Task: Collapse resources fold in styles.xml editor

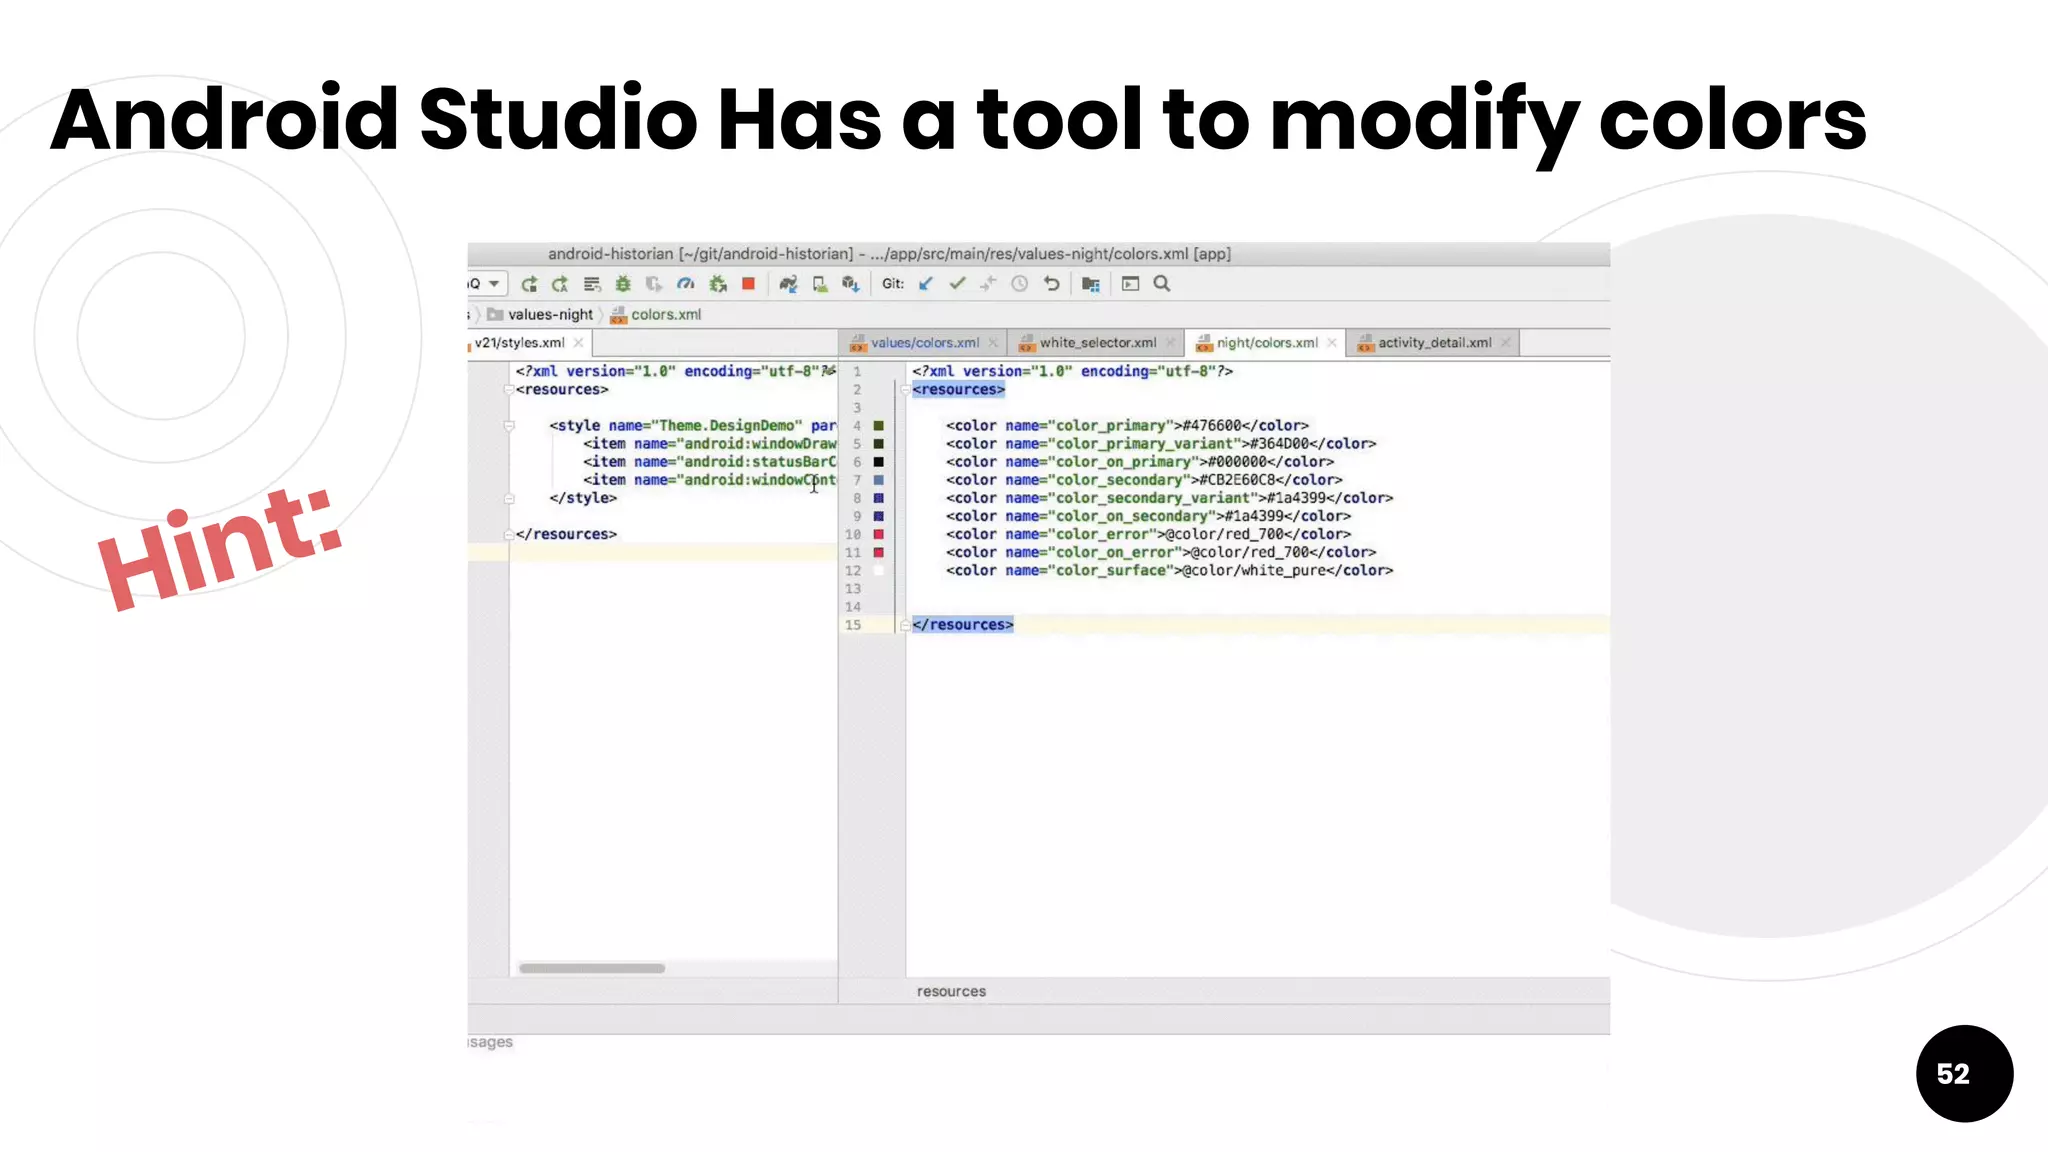Action: (x=509, y=390)
